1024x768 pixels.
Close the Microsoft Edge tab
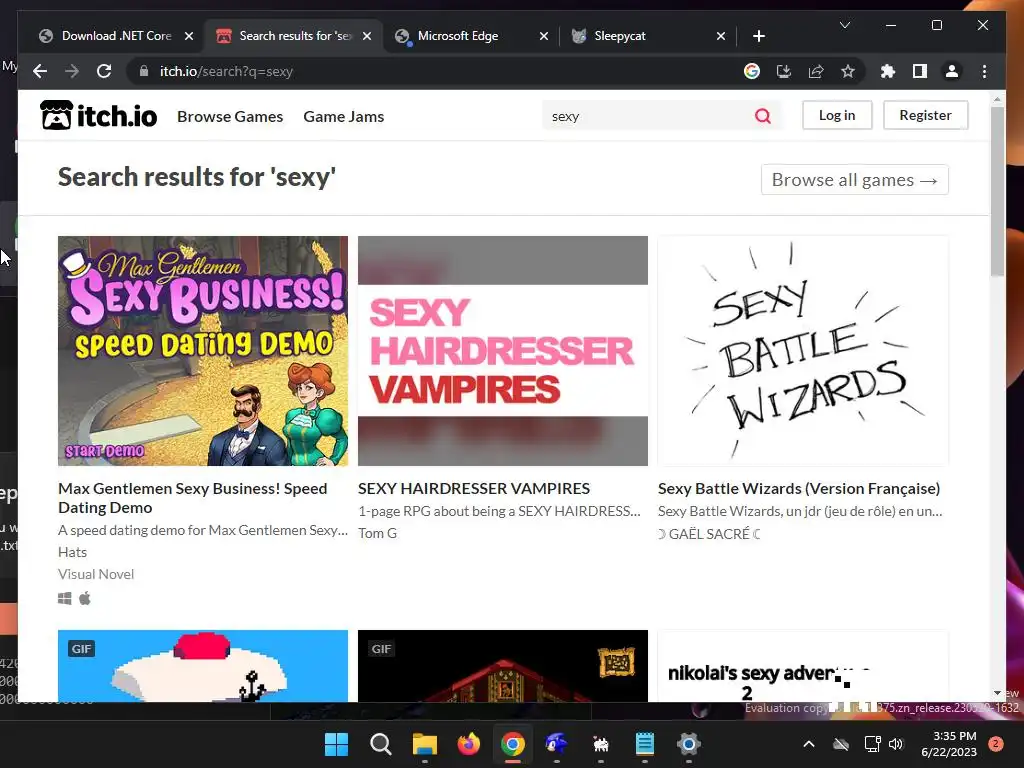click(543, 36)
